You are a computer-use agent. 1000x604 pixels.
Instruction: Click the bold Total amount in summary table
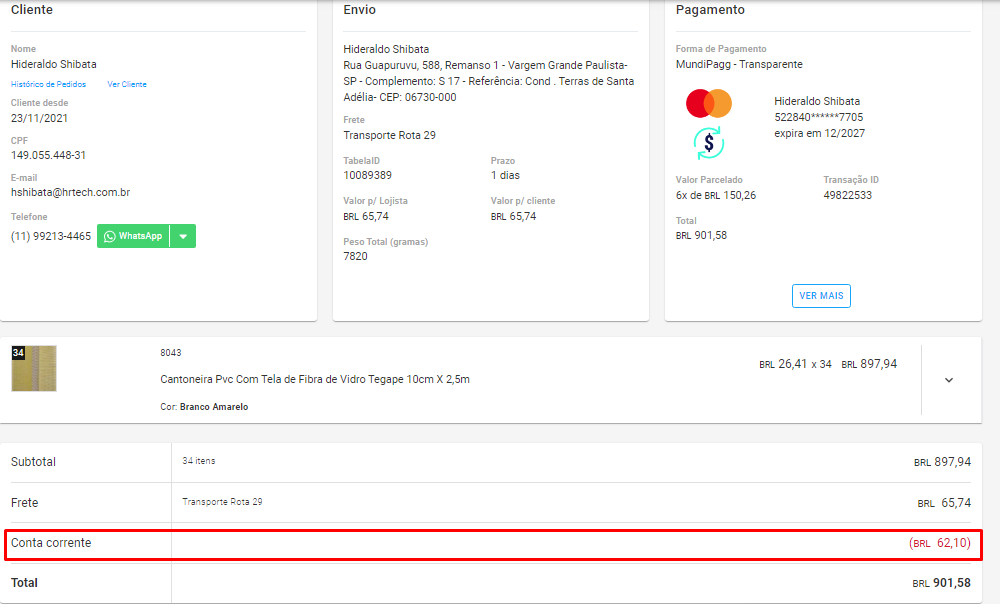point(941,583)
